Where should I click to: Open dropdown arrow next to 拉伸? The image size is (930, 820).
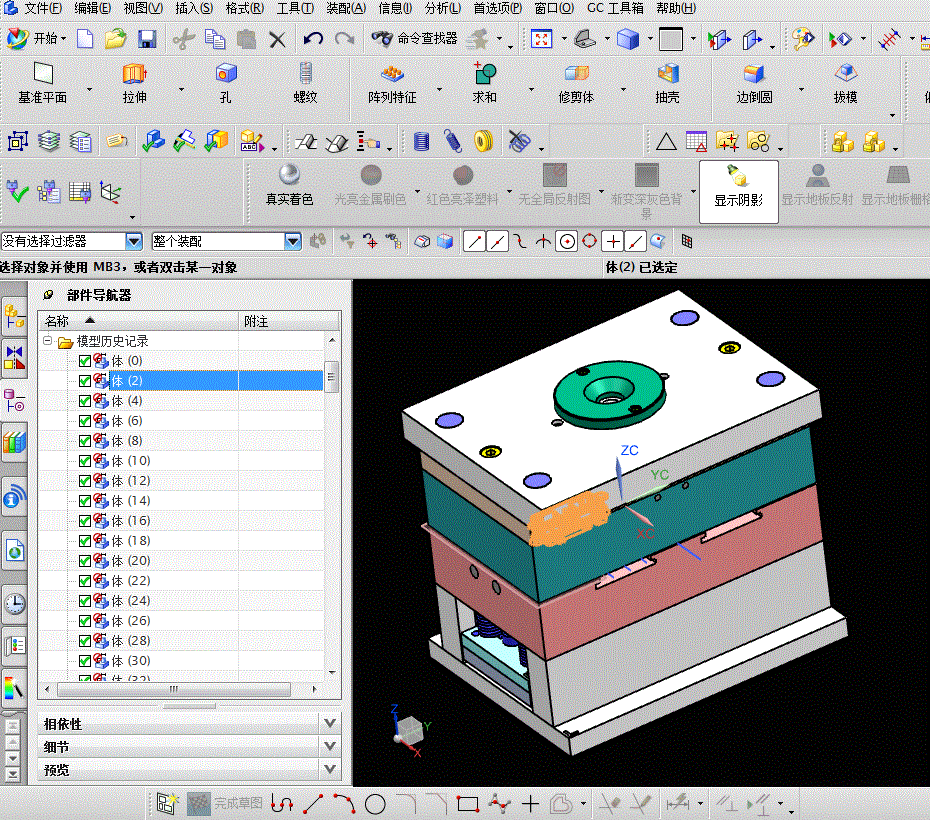(181, 90)
